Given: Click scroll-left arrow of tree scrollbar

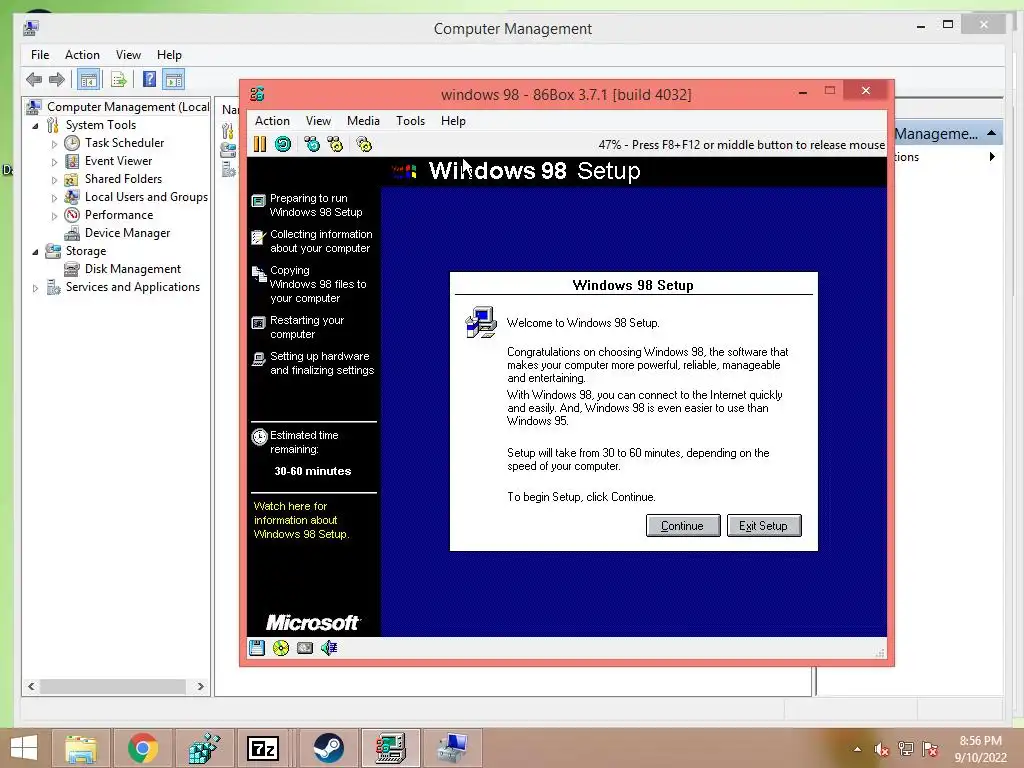Looking at the screenshot, I should pos(31,686).
